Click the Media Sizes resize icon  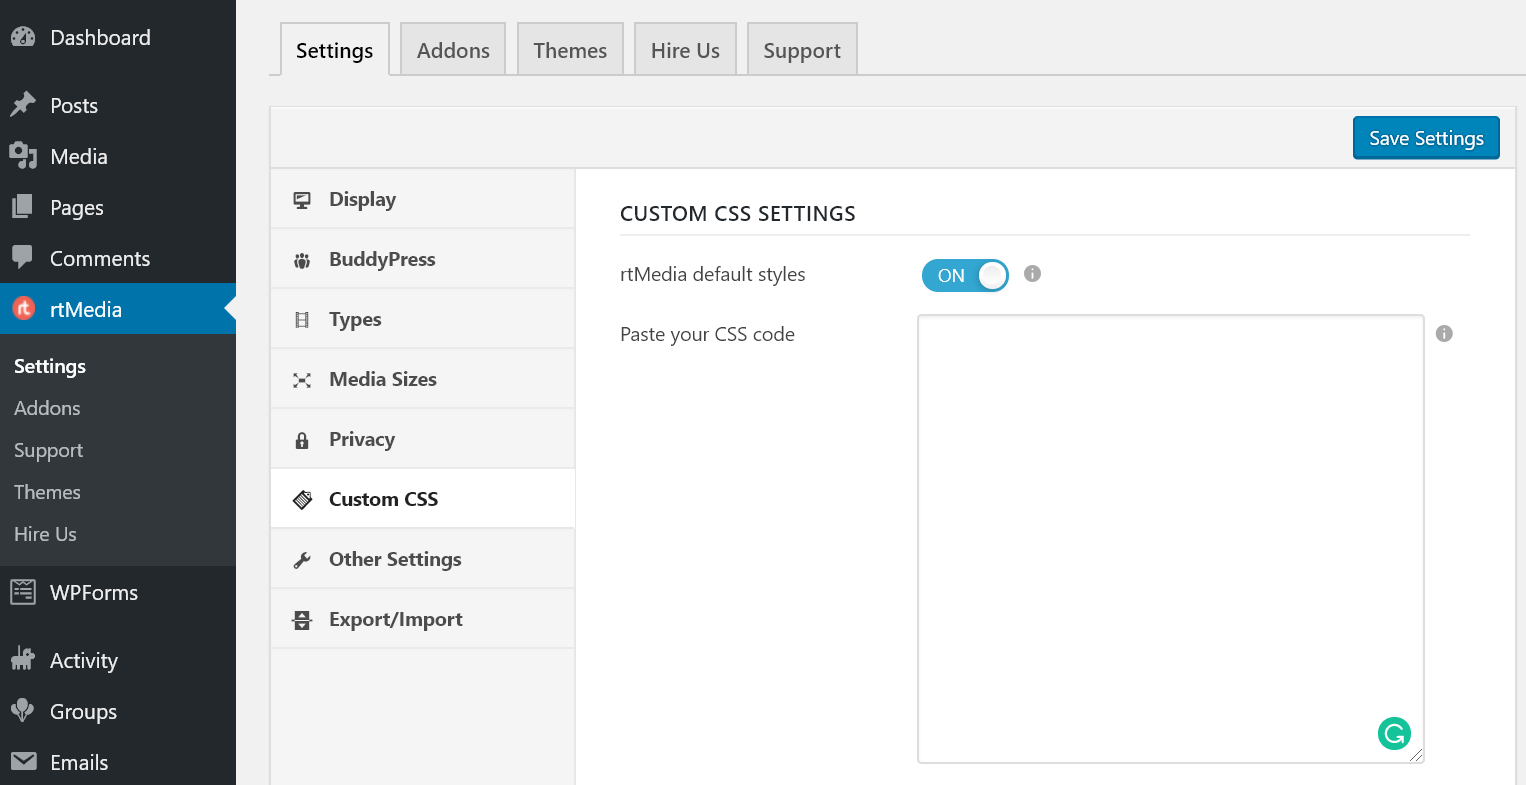(301, 379)
